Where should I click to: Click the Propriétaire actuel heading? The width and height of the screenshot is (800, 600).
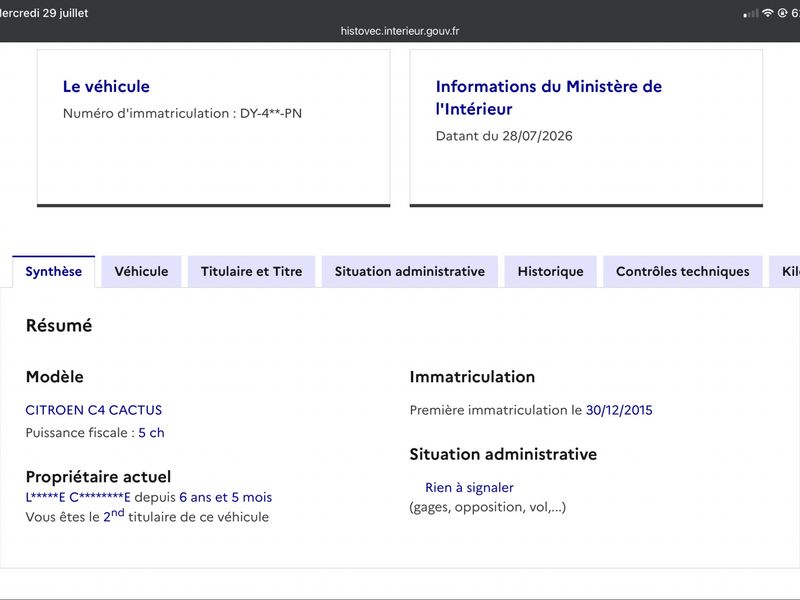98,477
